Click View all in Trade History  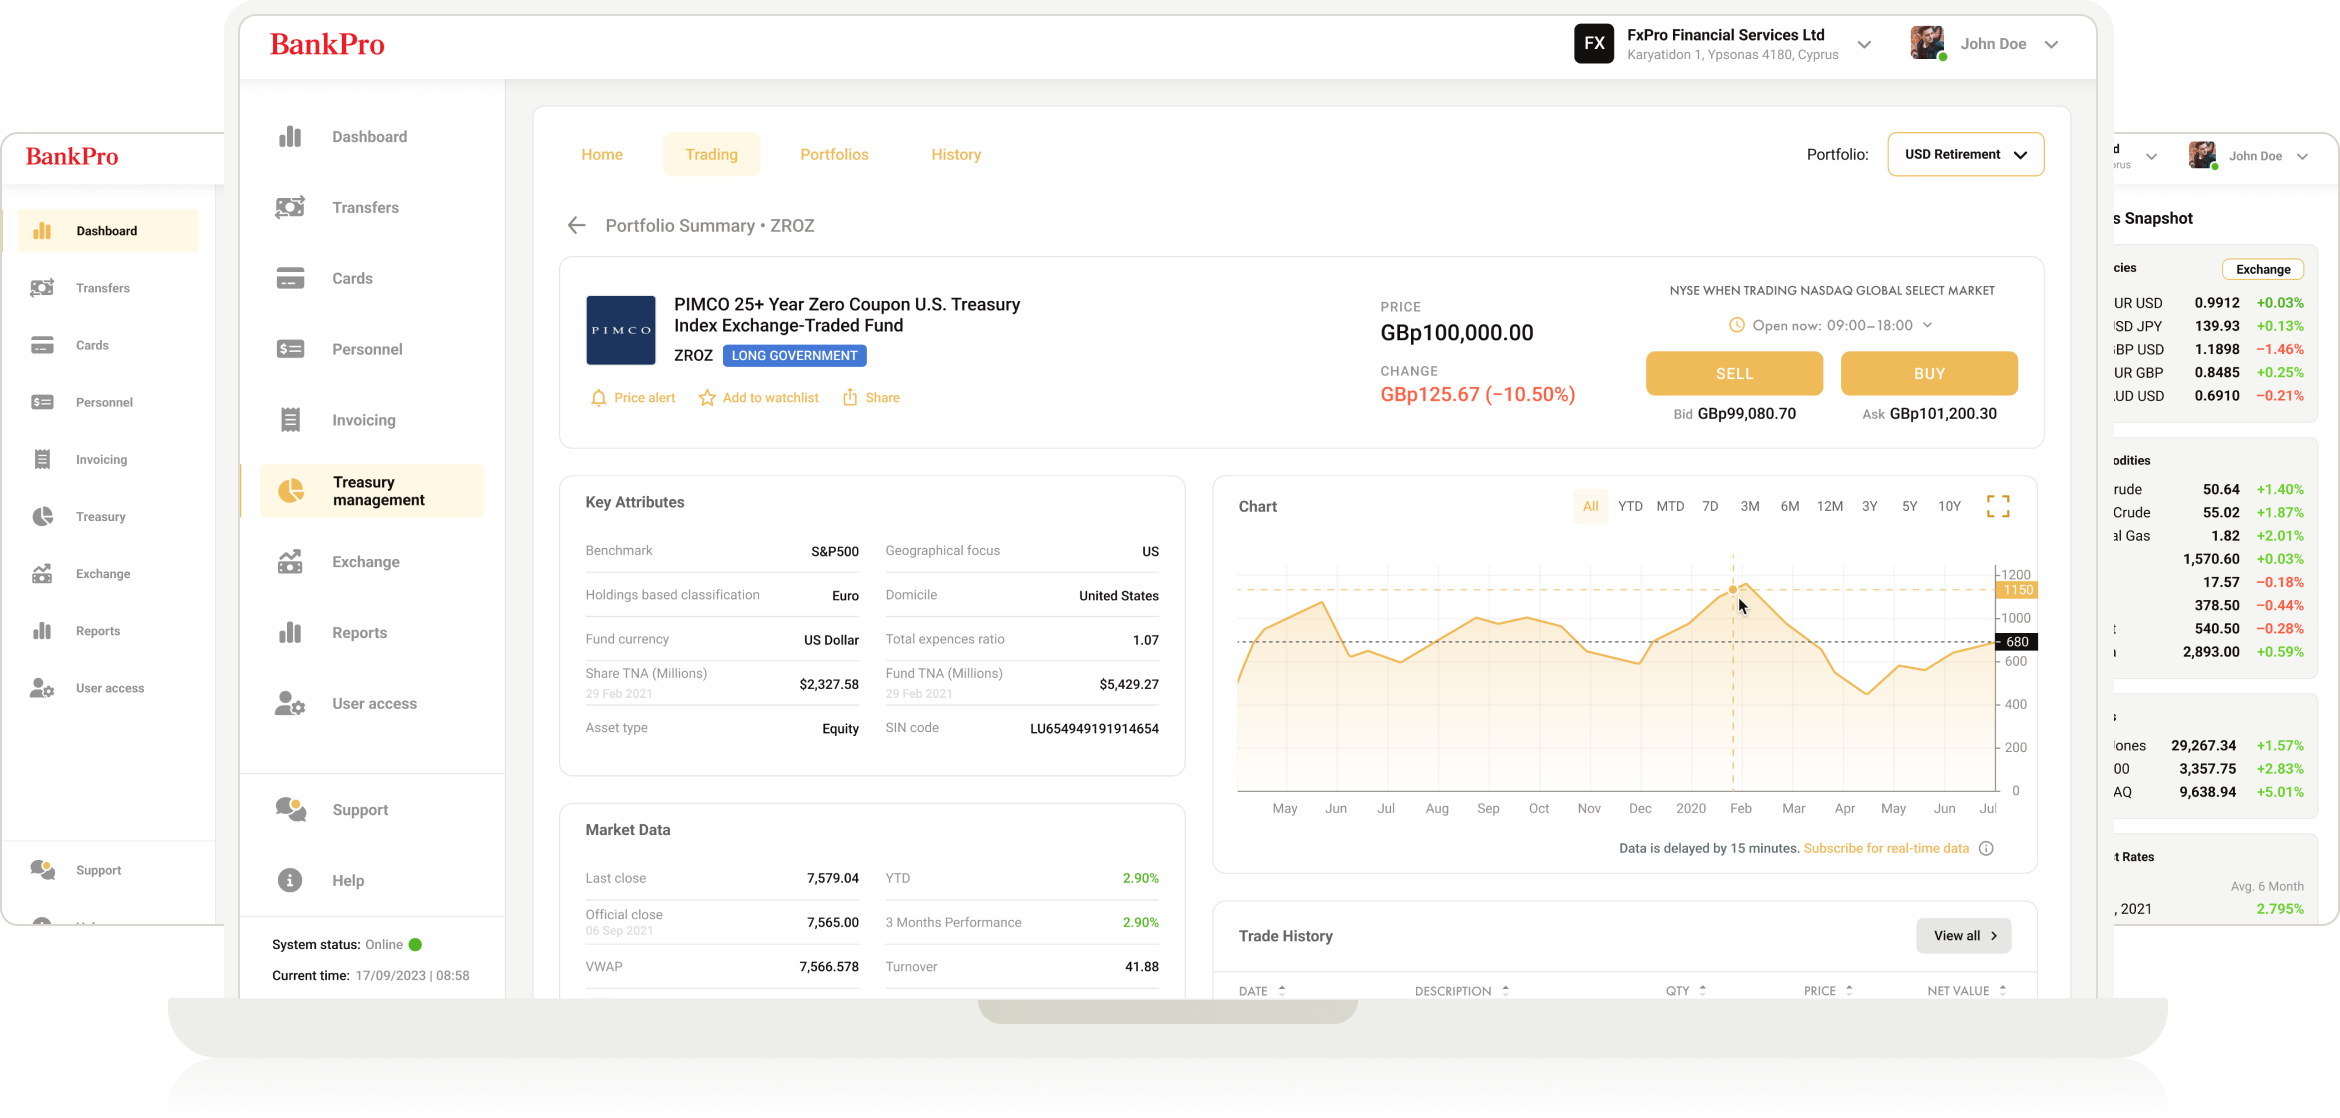point(1963,936)
